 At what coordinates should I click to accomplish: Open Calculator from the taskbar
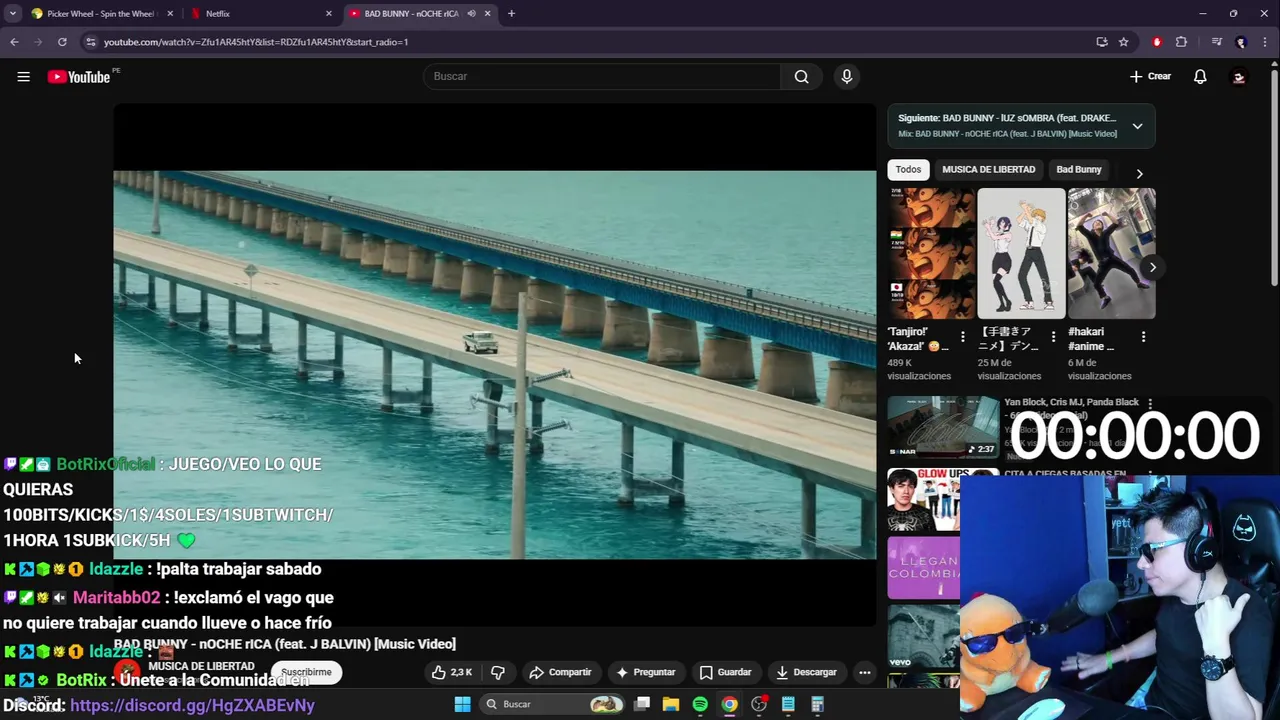coord(817,704)
